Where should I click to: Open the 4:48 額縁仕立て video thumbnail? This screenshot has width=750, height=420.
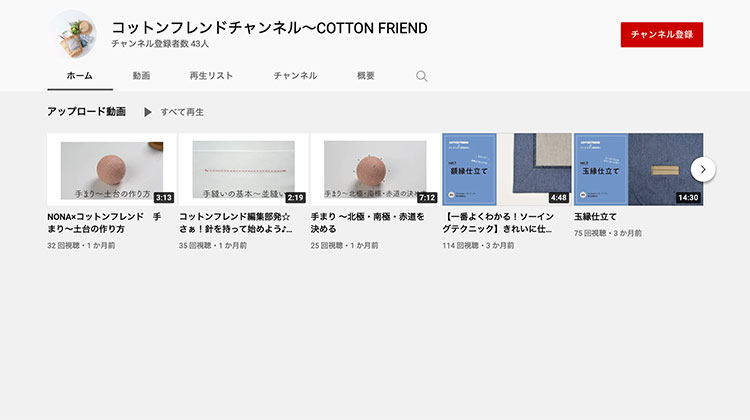507,169
